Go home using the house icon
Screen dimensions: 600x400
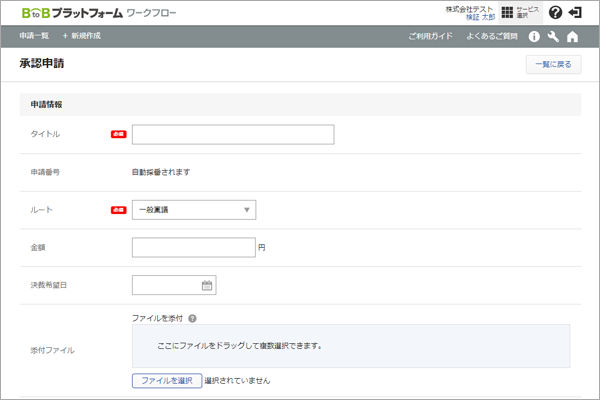572,36
